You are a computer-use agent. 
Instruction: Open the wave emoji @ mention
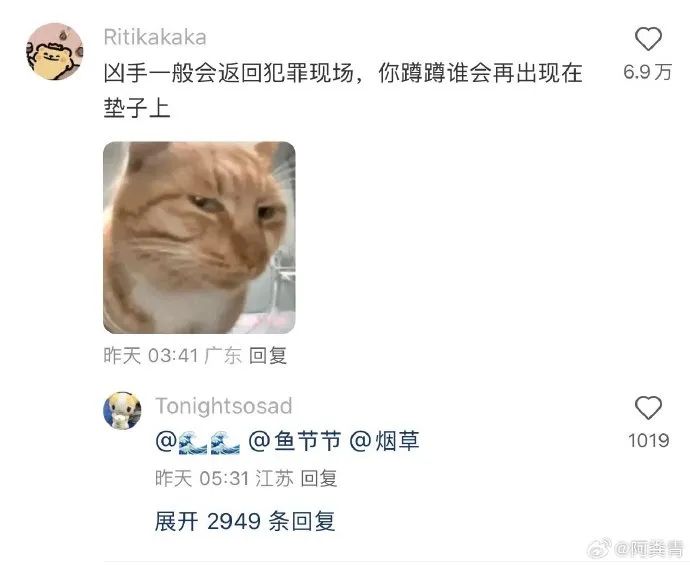[198, 442]
